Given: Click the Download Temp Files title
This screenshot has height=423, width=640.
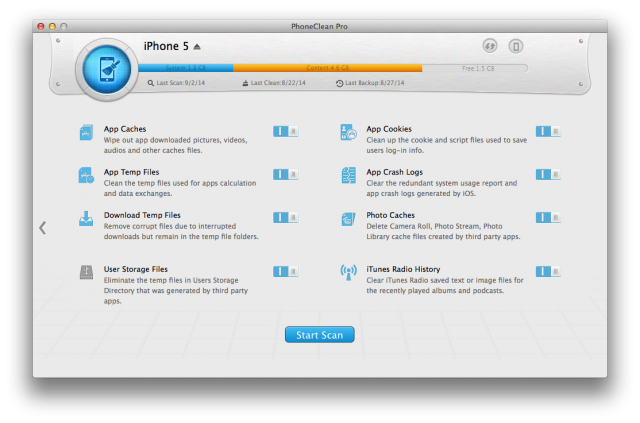Looking at the screenshot, I should (x=142, y=215).
